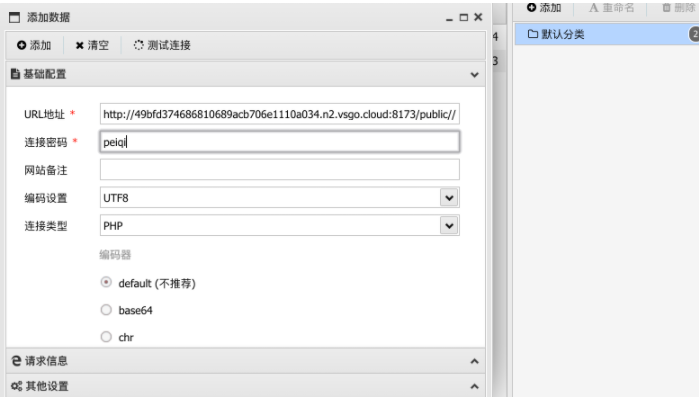699x397 pixels.
Task: Click the chevron on the 基础配置 header
Action: [474, 74]
